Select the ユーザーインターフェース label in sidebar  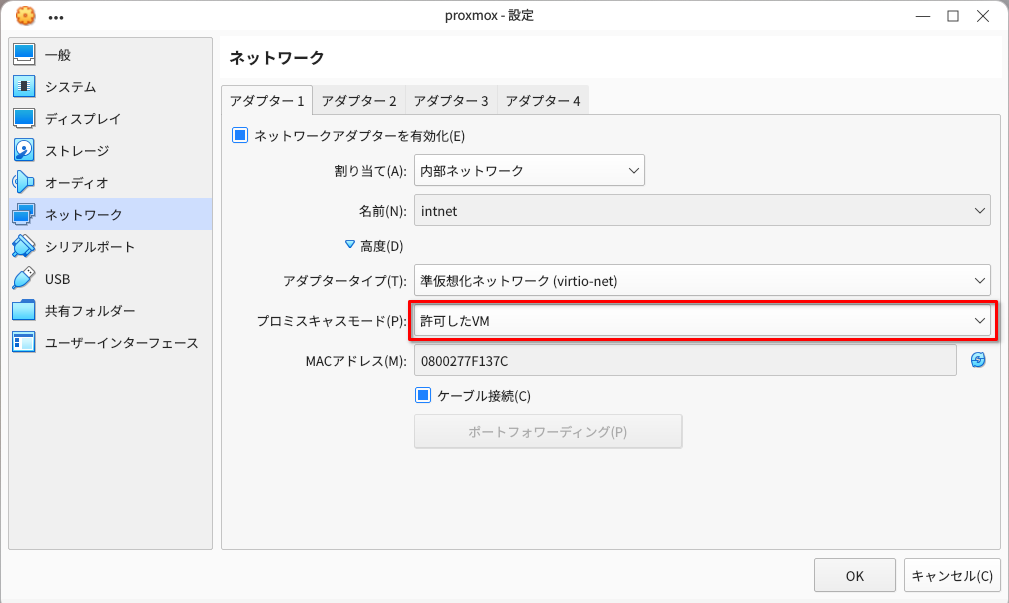[122, 343]
